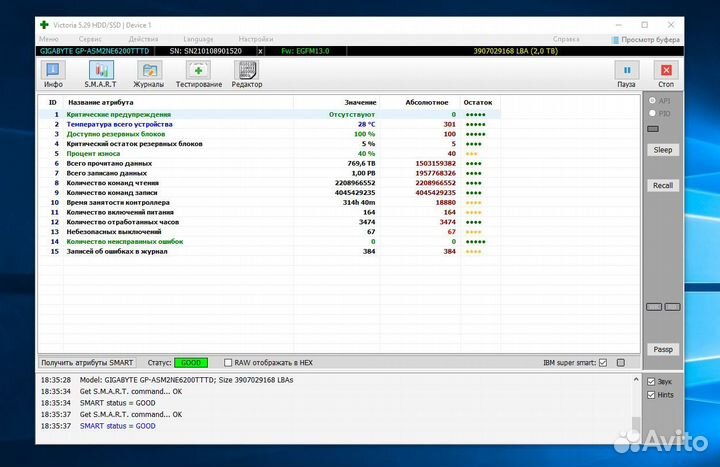The image size is (720, 467).
Task: Open the Сервис menu
Action: pyautogui.click(x=89, y=38)
